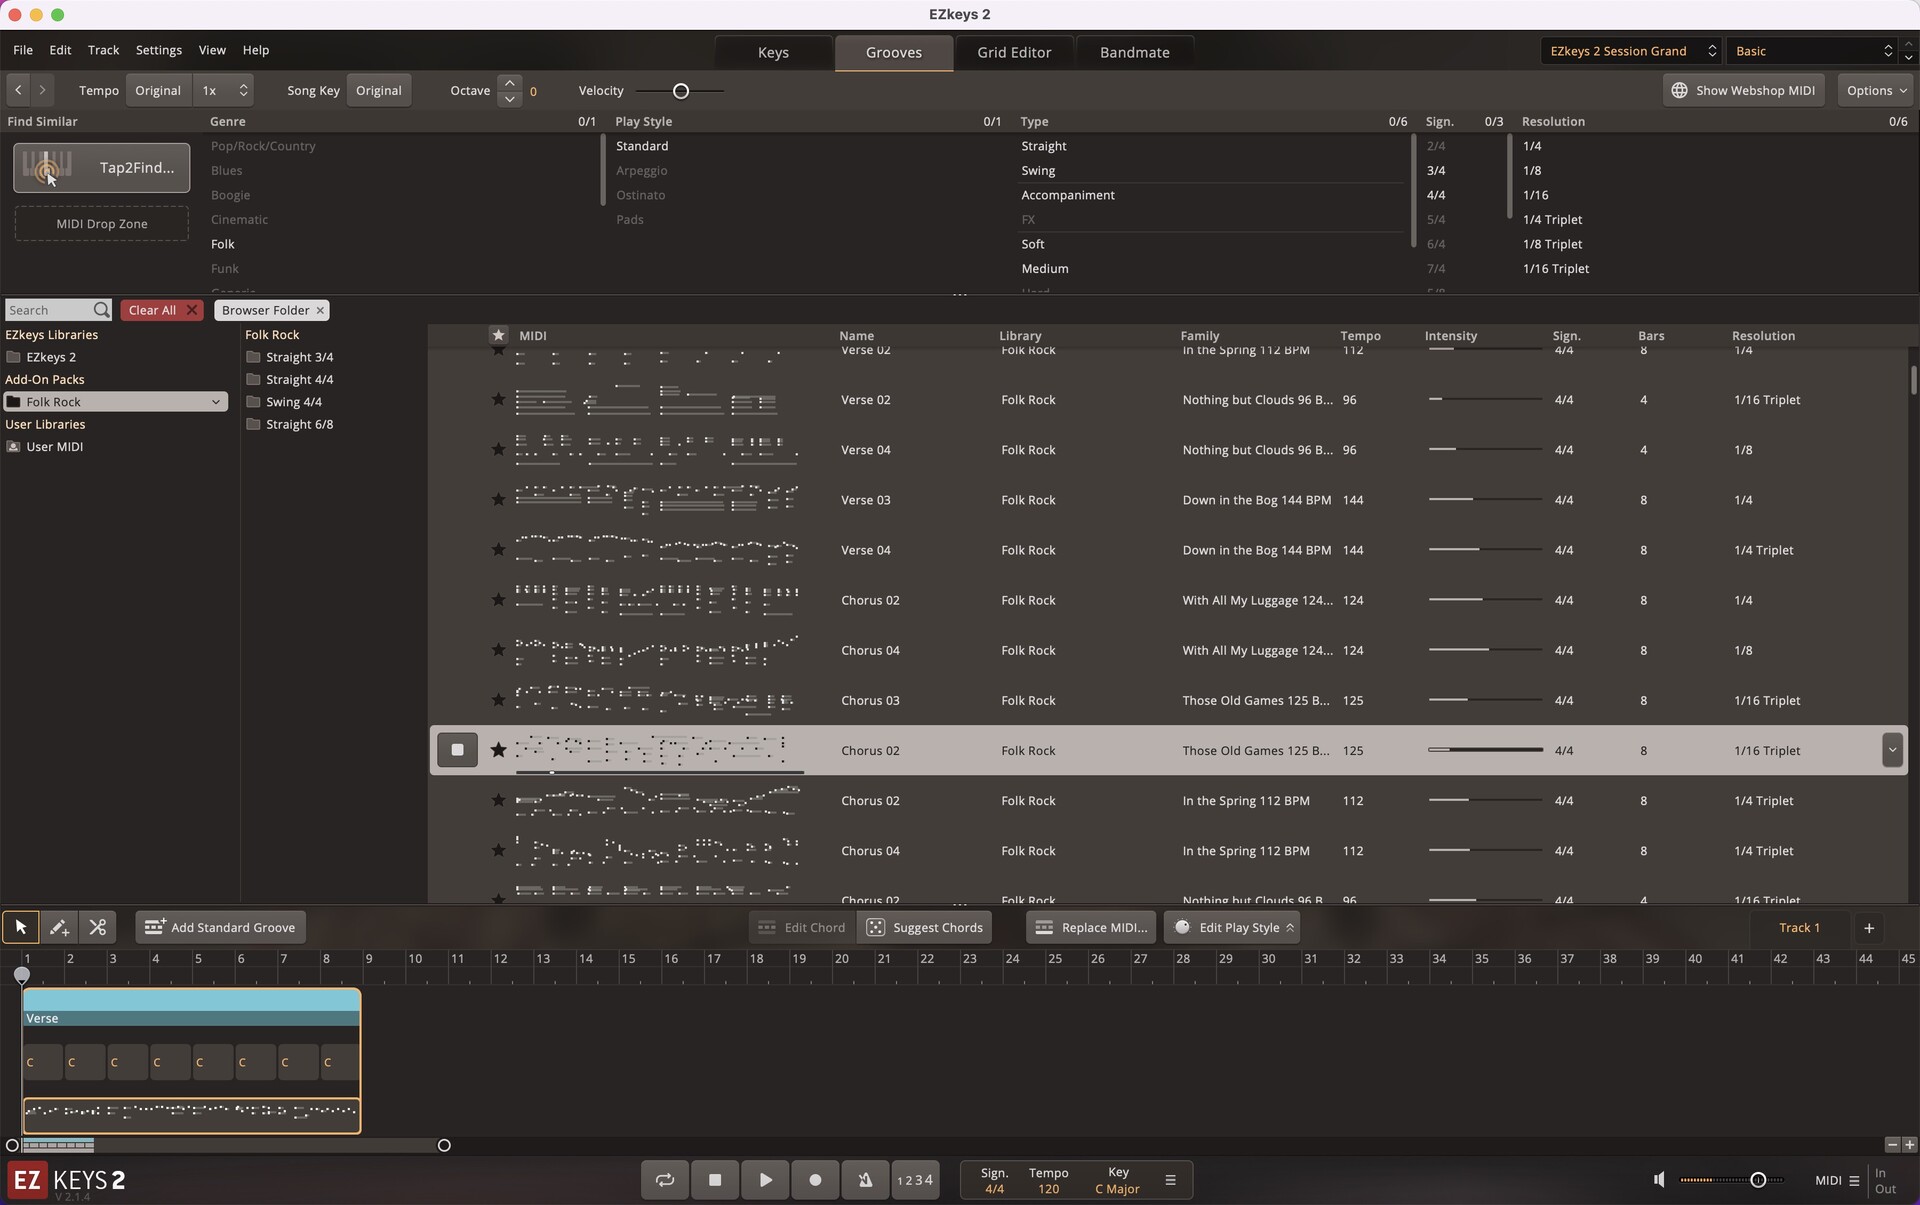Adjust the Velocity slider handle
1920x1205 pixels.
click(x=681, y=91)
